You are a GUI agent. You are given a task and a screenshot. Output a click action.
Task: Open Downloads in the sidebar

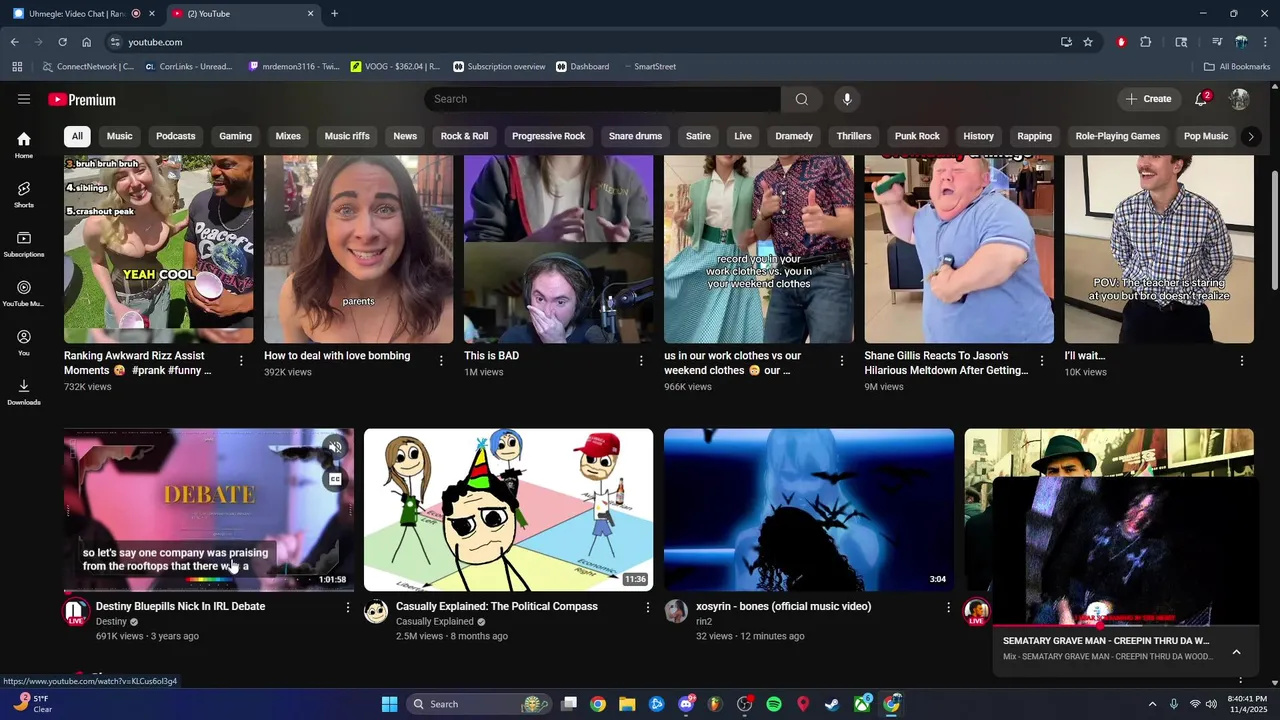pos(24,392)
